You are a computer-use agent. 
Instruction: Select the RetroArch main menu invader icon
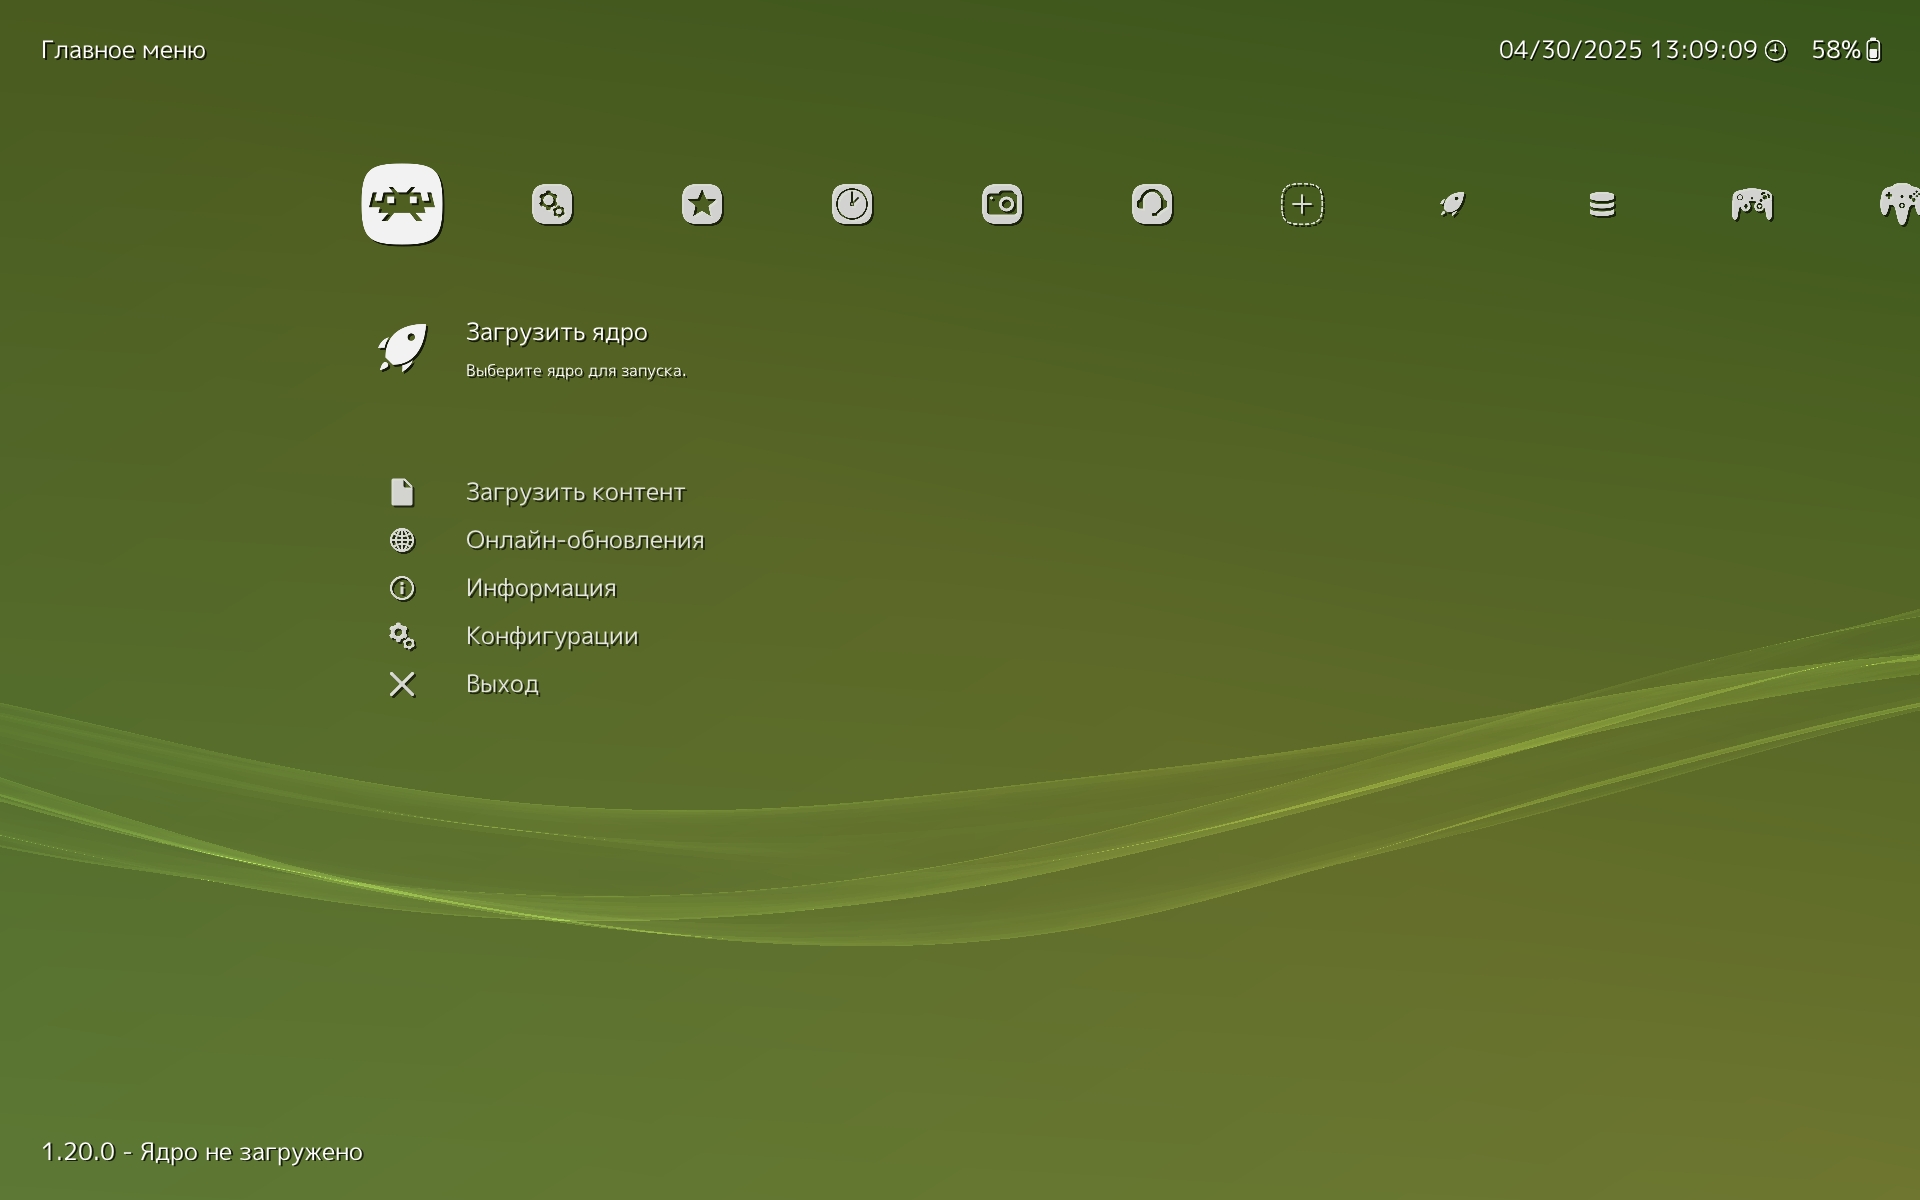coord(402,204)
